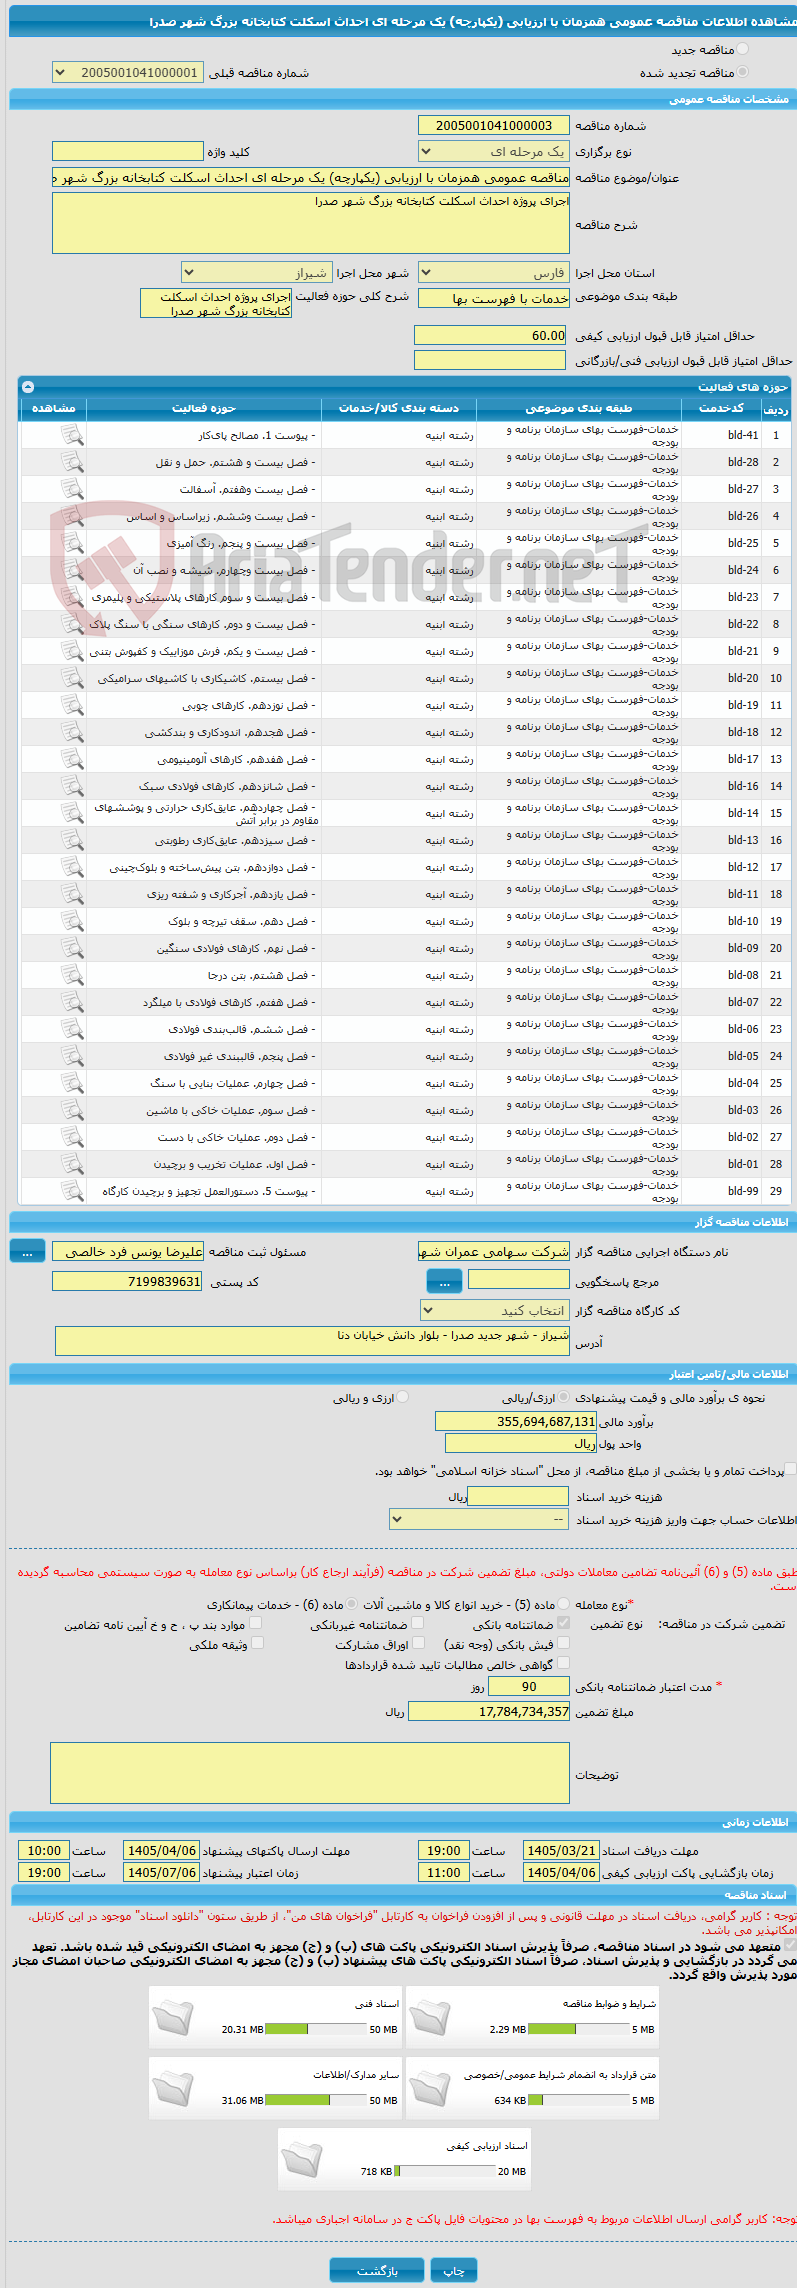Image resolution: width=797 pixels, height=2288 pixels.
Task: Open the استان محل اجرا dropdown
Action: pyautogui.click(x=494, y=272)
